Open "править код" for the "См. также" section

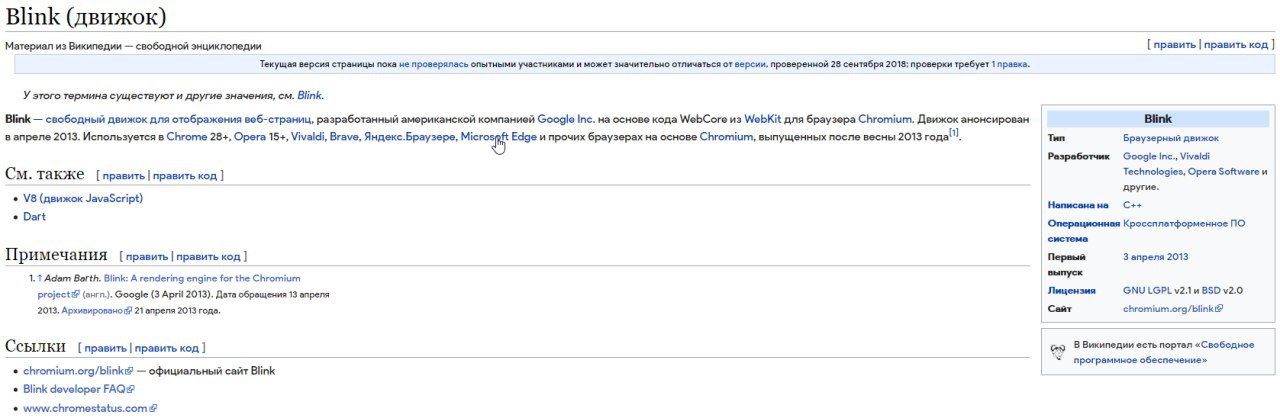(184, 176)
